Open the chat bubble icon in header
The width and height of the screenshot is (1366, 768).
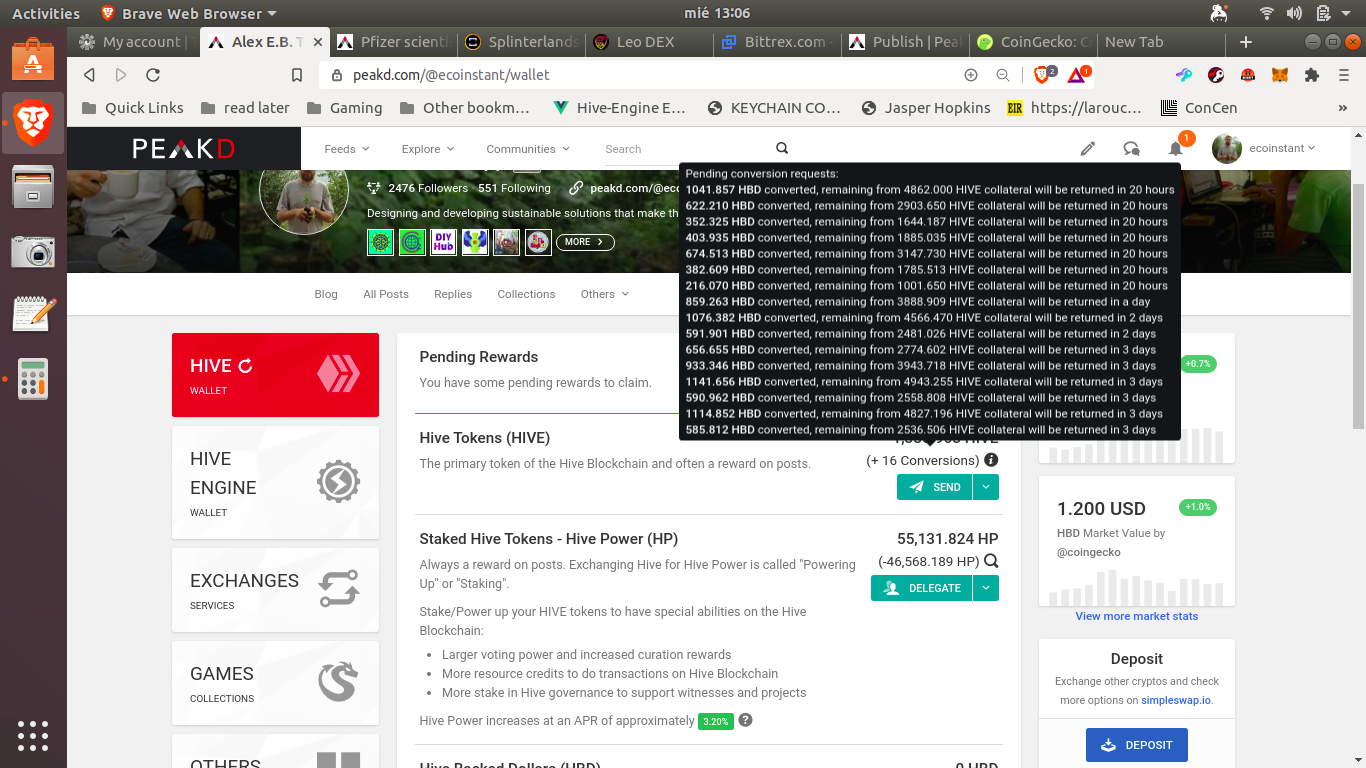pyautogui.click(x=1131, y=148)
